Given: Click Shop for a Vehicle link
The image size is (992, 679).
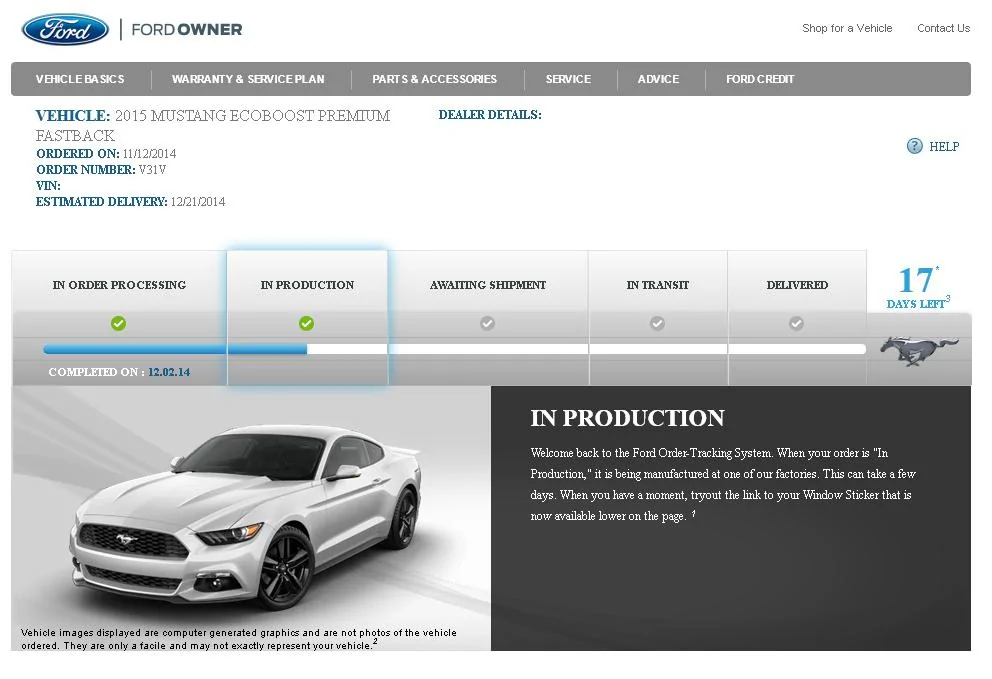Looking at the screenshot, I should click(x=847, y=28).
